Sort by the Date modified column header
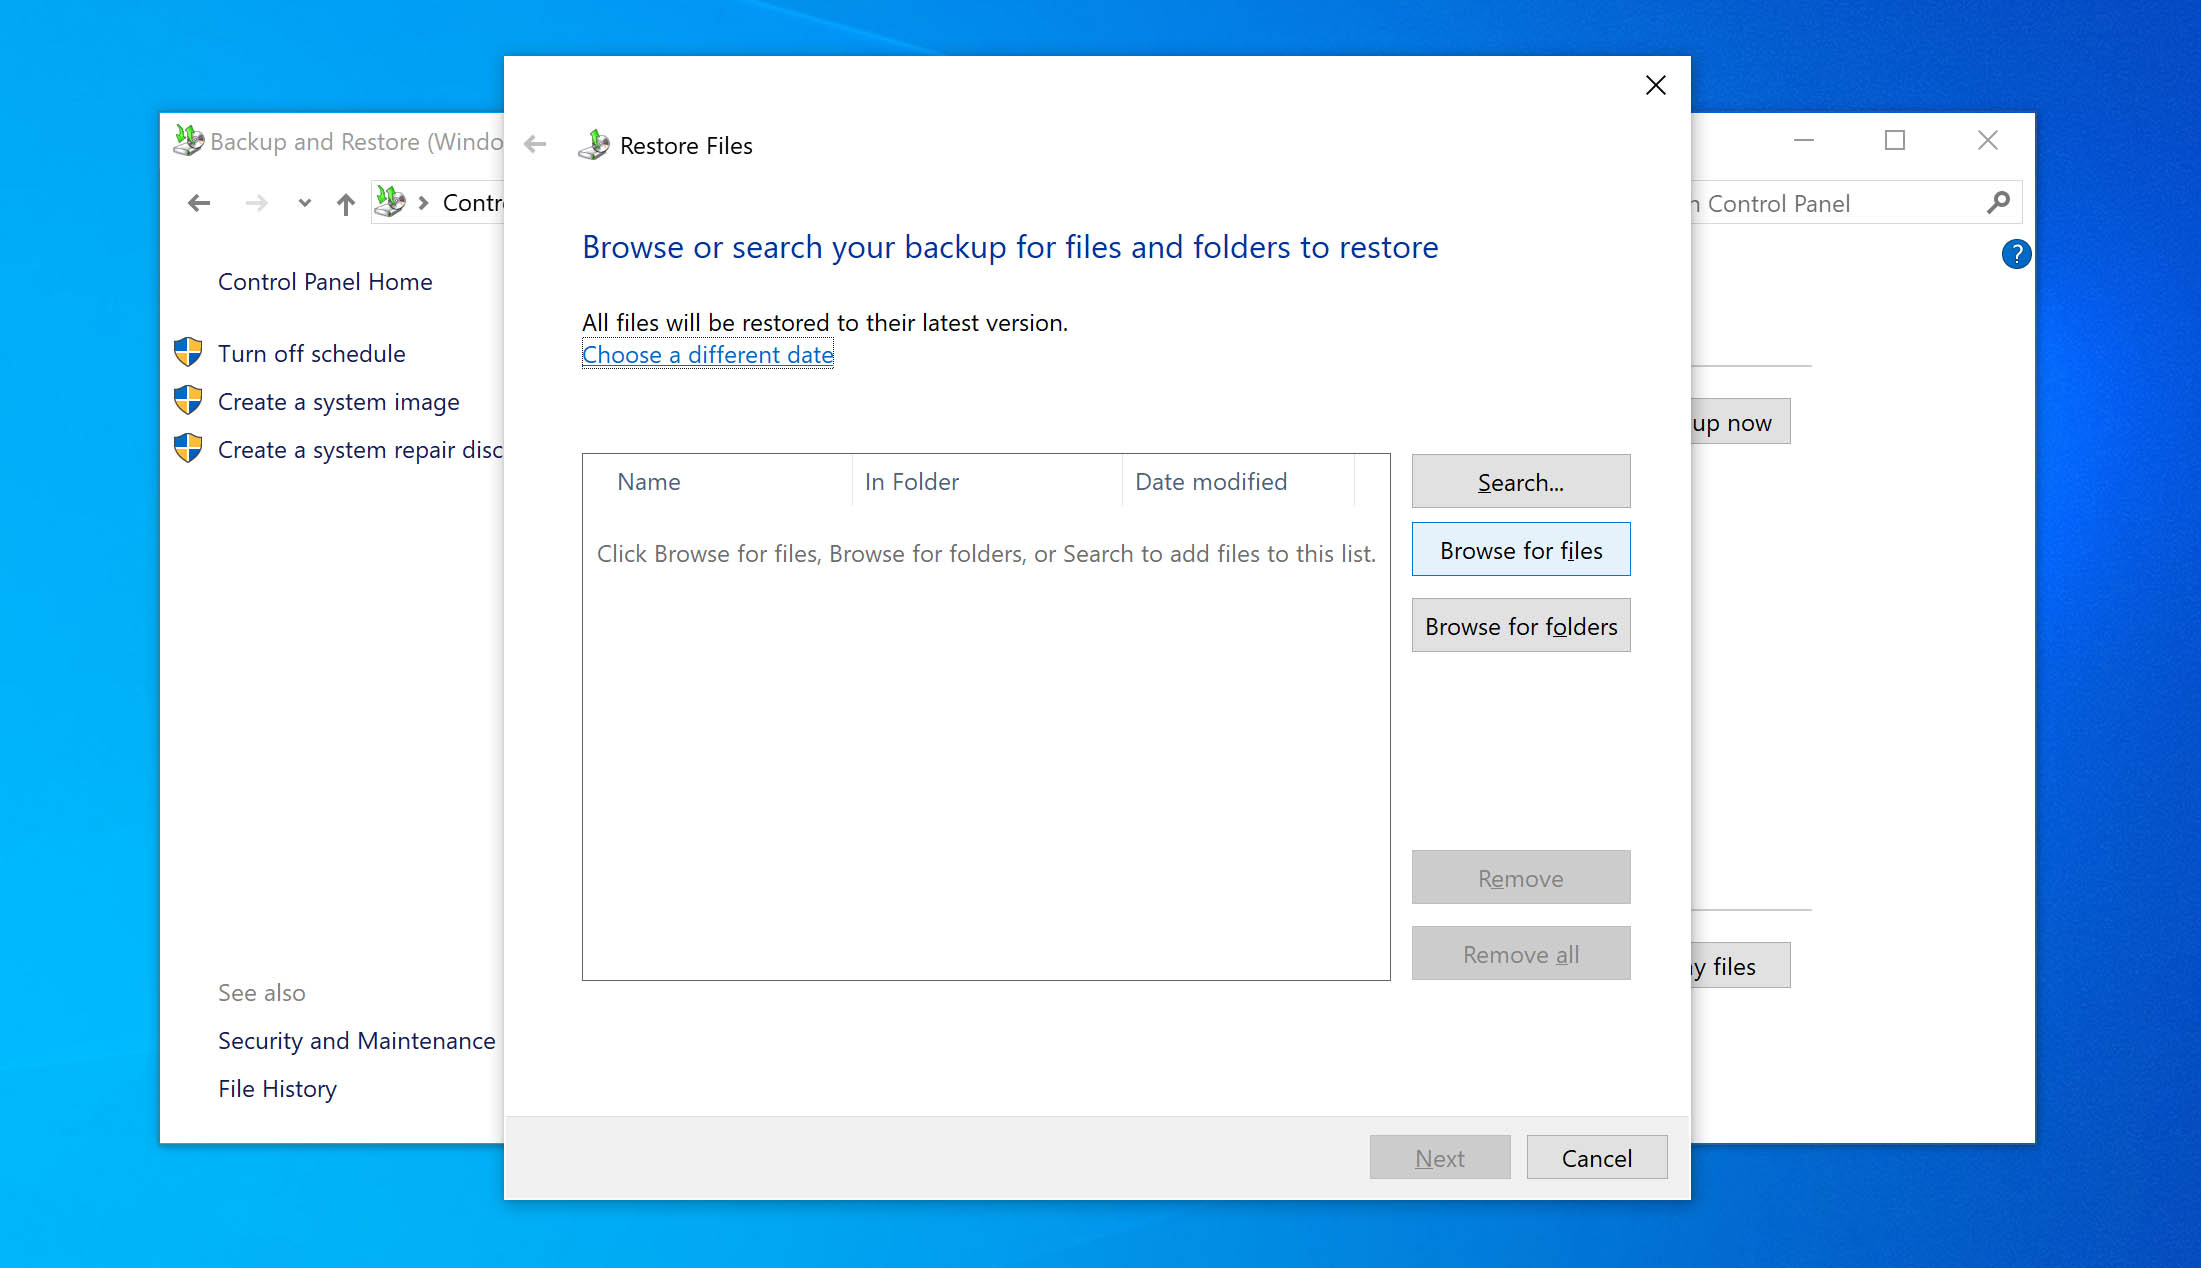The image size is (2201, 1268). (x=1238, y=481)
